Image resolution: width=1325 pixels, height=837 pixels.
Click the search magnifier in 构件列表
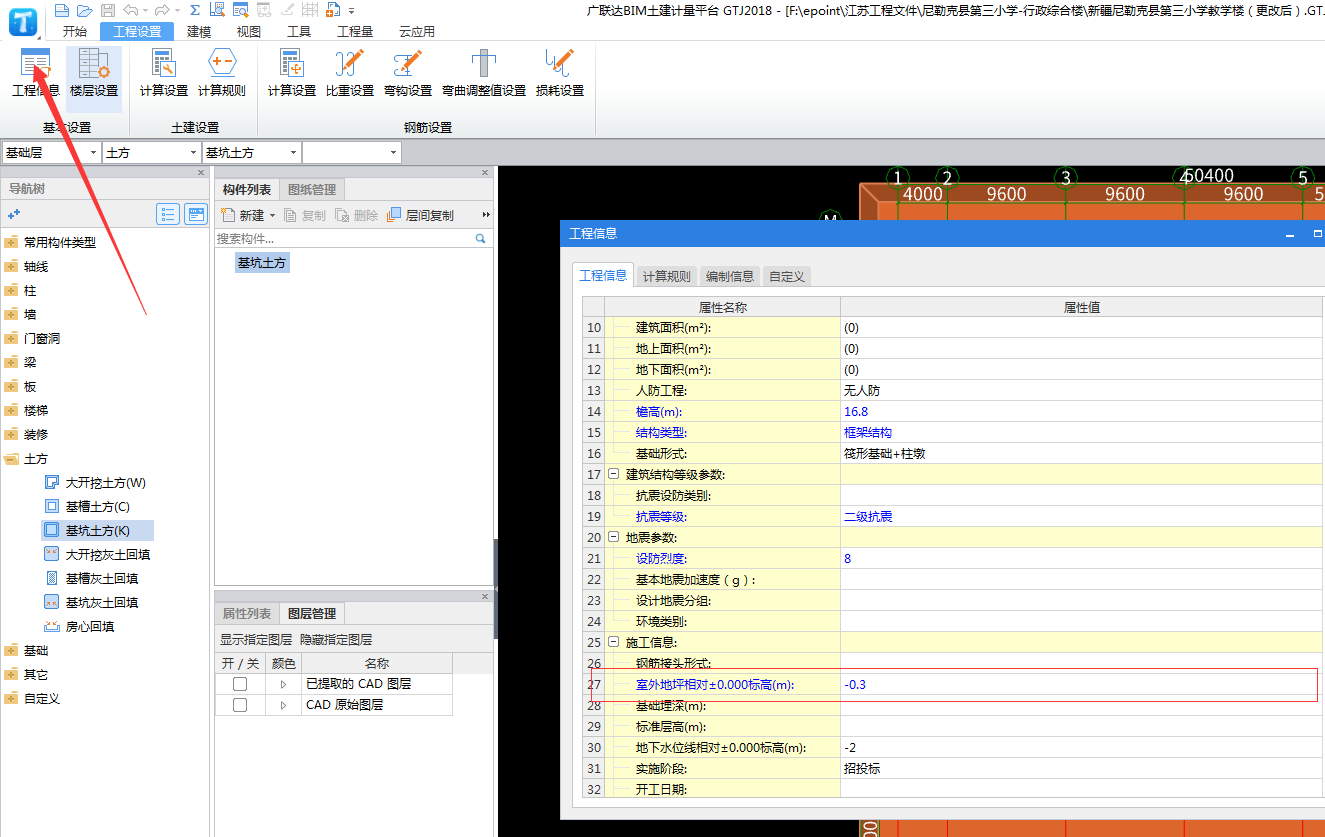[480, 239]
